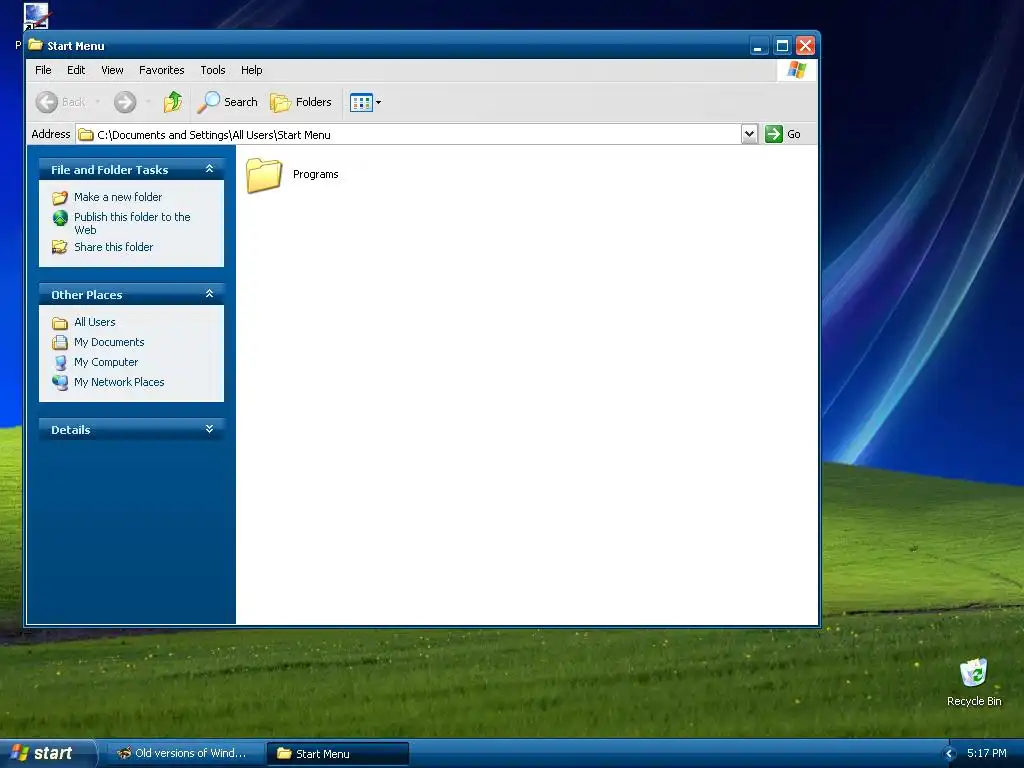Click the folder icon in Address bar
This screenshot has width=1024, height=768.
[x=86, y=135]
